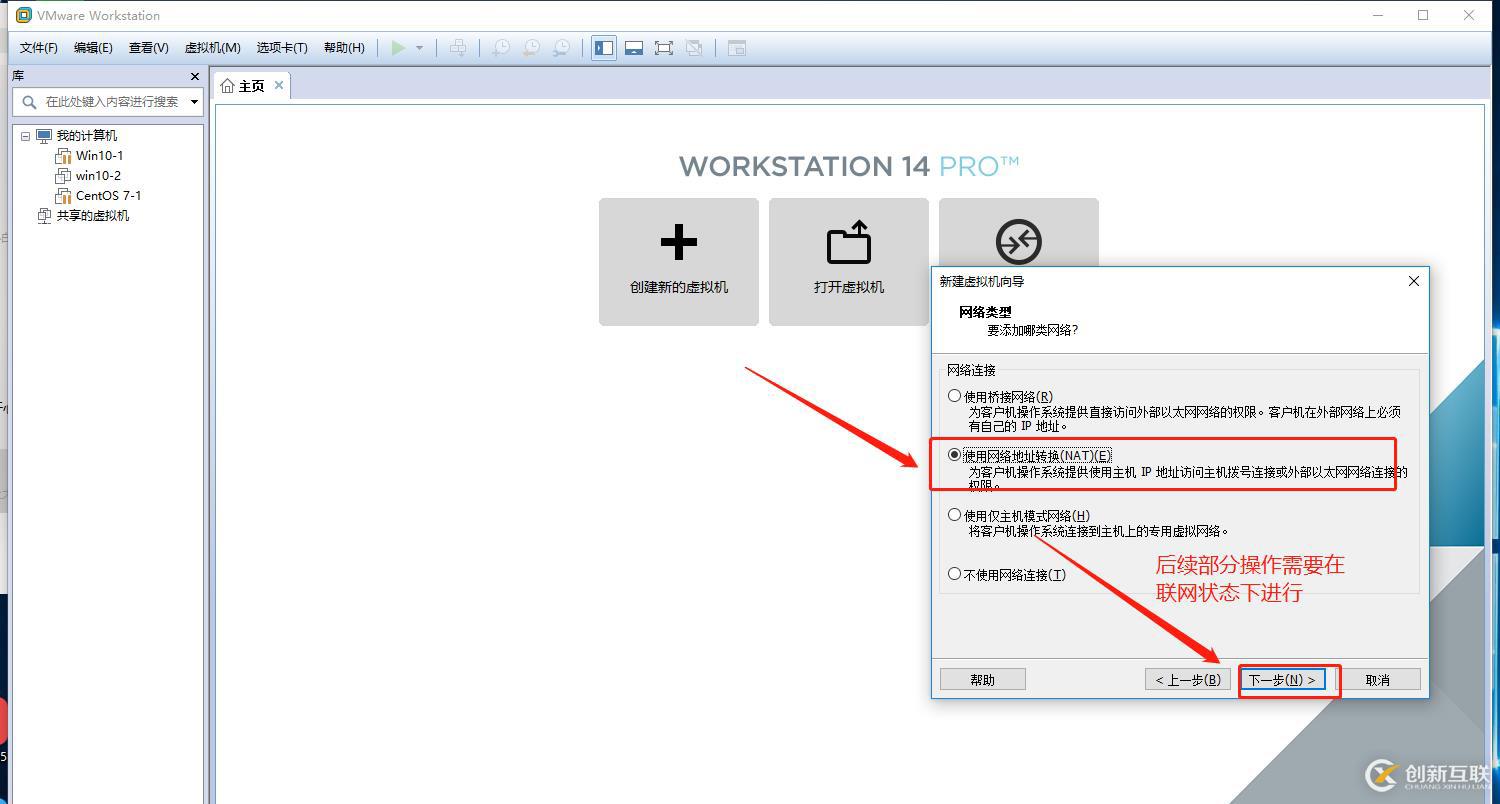Click the win10-2 VM icon
1500x804 pixels.
point(63,176)
